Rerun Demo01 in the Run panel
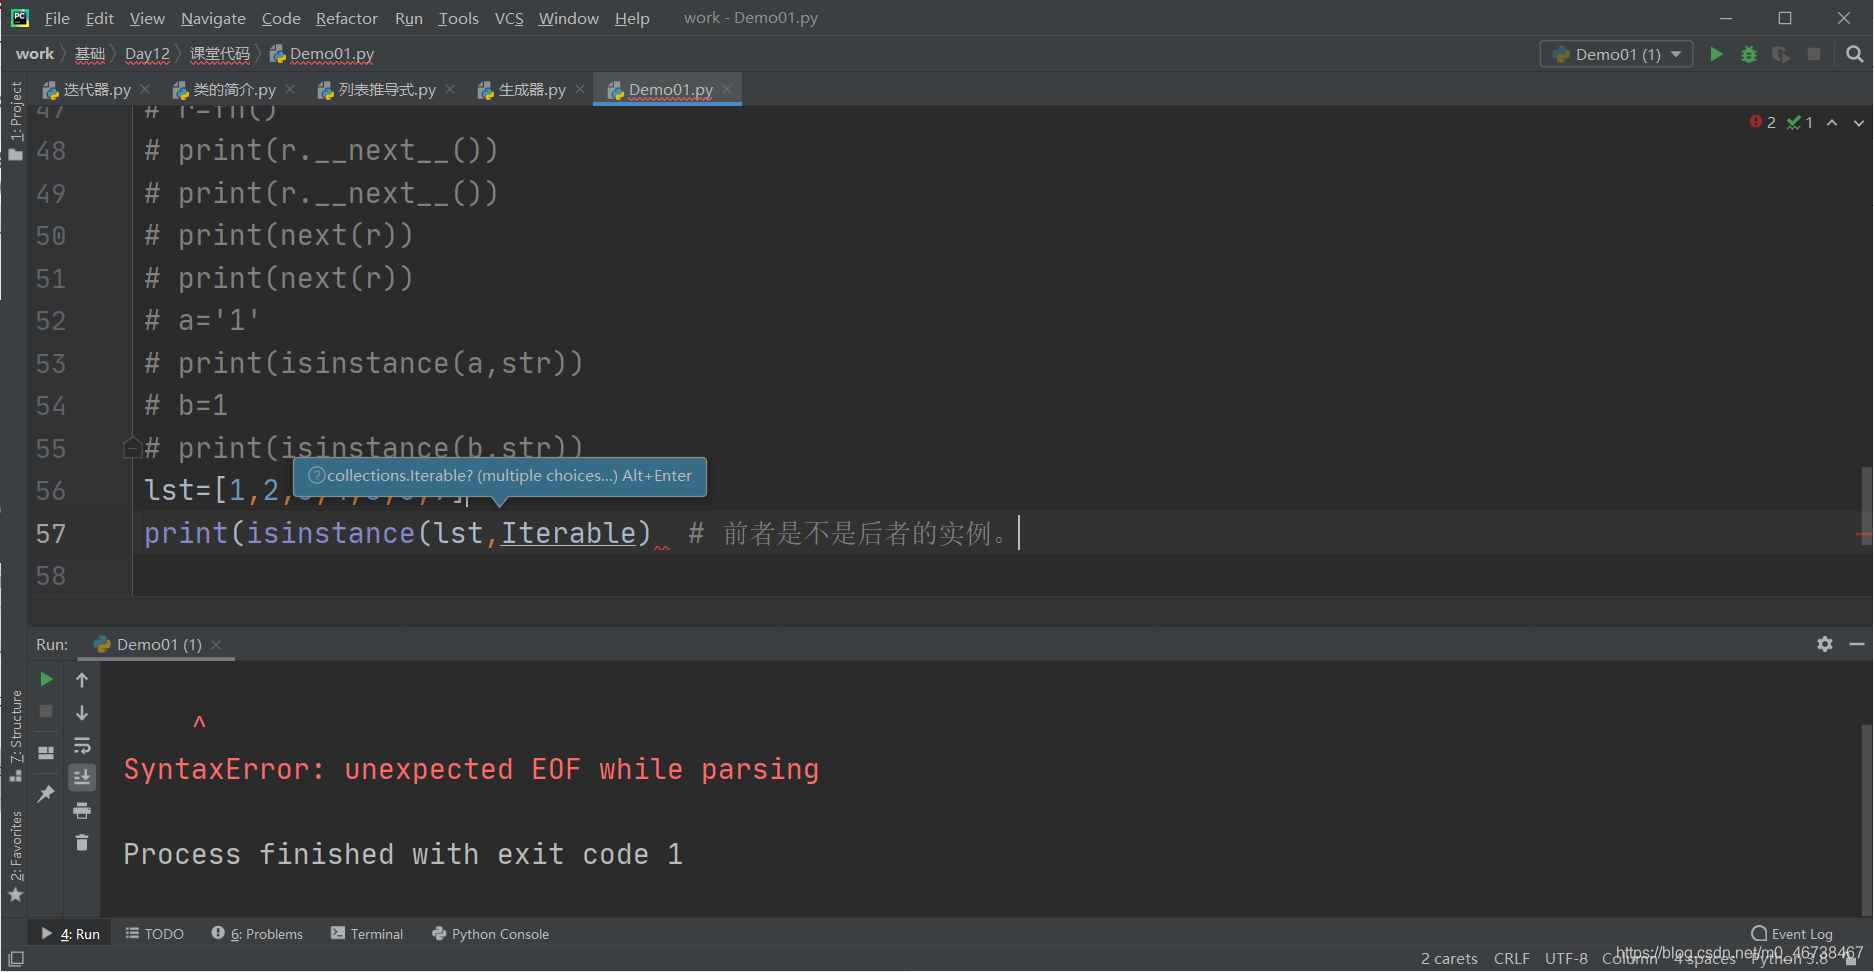 [46, 679]
